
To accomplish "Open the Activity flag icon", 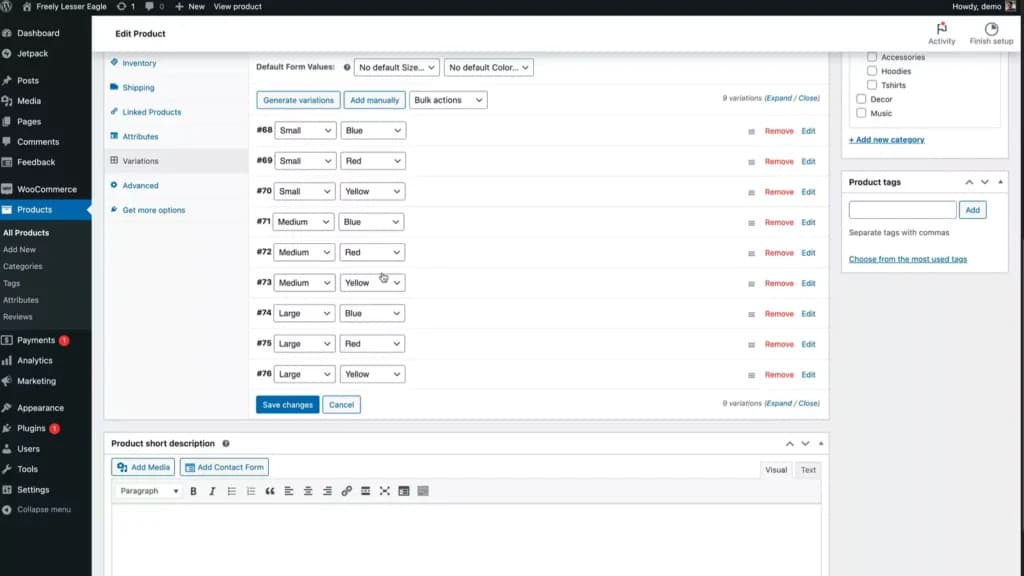I will pyautogui.click(x=941, y=29).
